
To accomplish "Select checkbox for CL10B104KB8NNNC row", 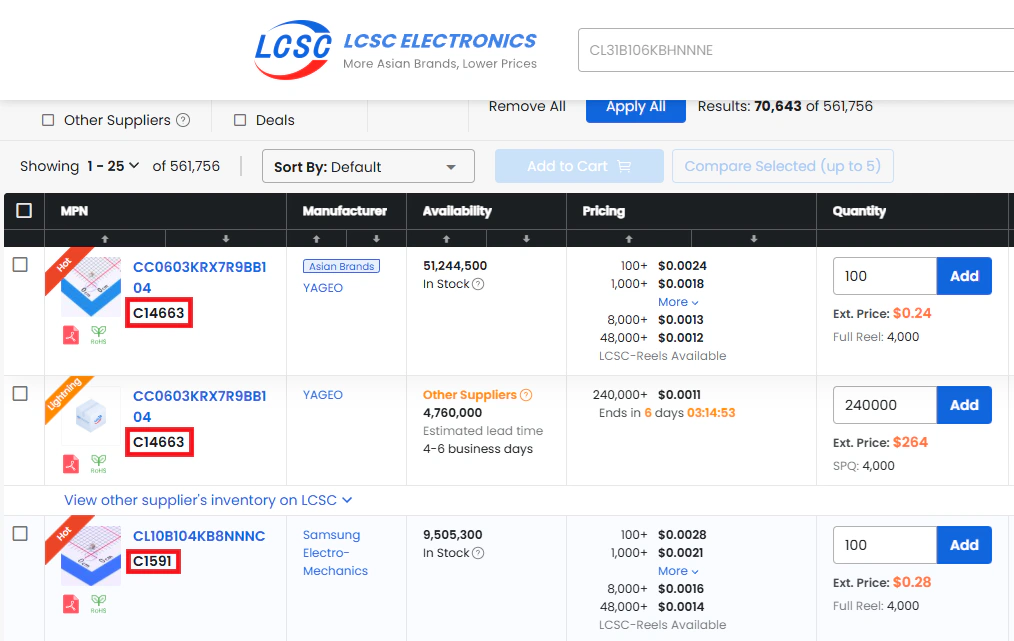I will pos(20,534).
